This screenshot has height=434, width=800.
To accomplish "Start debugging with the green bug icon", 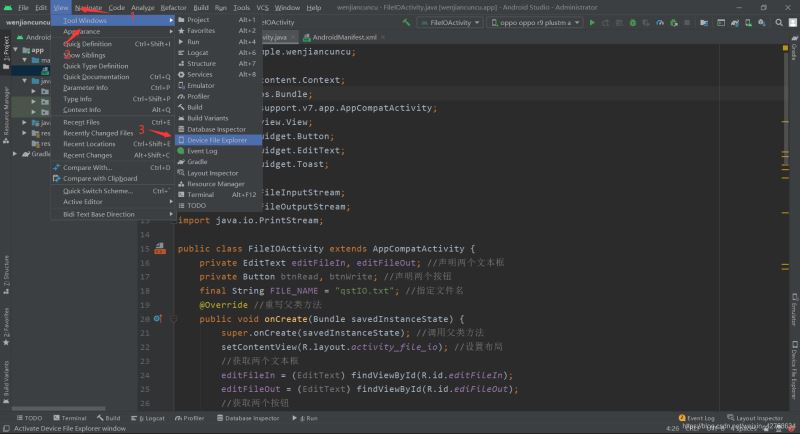I will click(633, 23).
